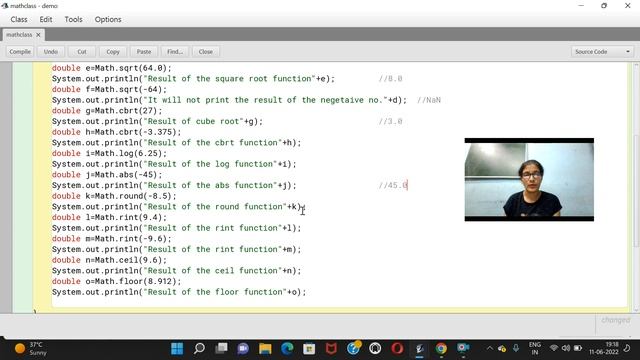Screen dimensions: 640x360
Task: Open the Wi-Fi network tray icon
Action: (x=554, y=349)
